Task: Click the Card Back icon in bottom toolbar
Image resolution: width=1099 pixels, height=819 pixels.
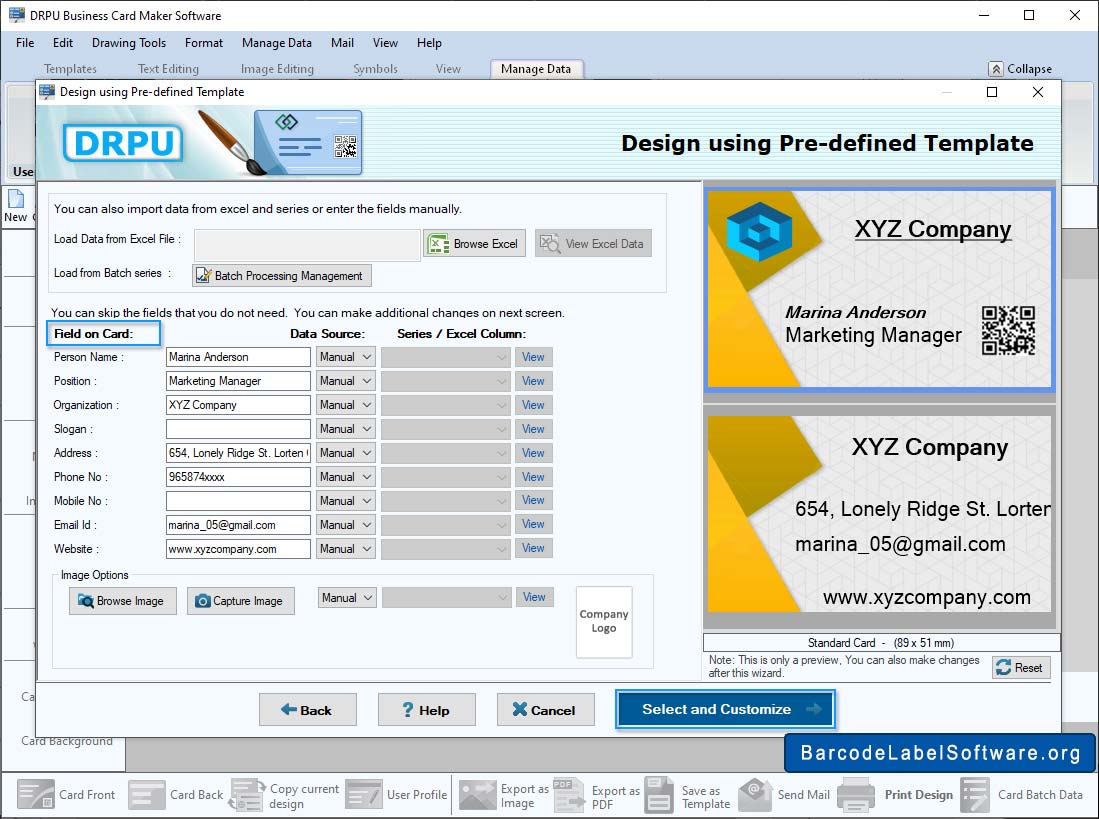Action: [x=146, y=794]
